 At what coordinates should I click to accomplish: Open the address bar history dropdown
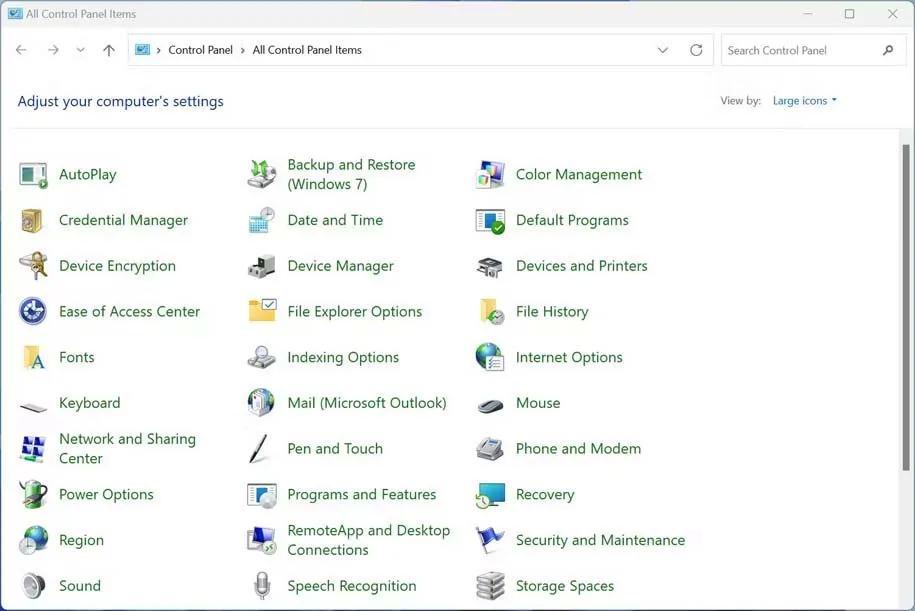(662, 50)
